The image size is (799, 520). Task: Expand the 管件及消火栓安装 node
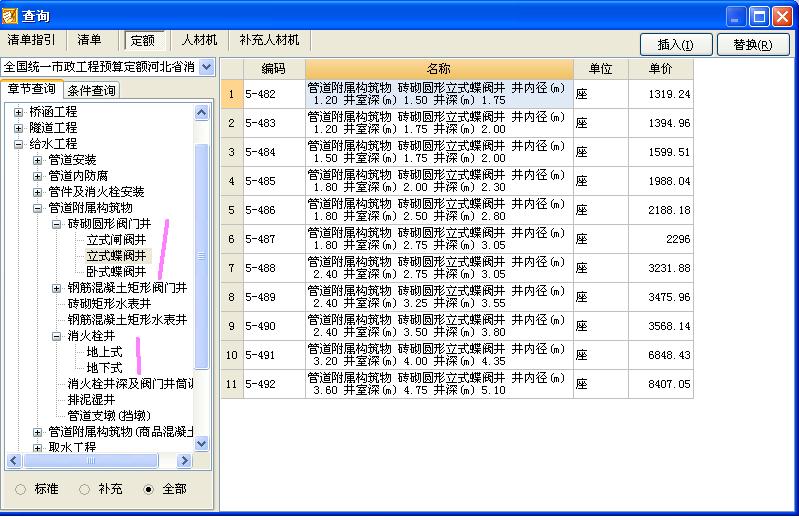[37, 192]
